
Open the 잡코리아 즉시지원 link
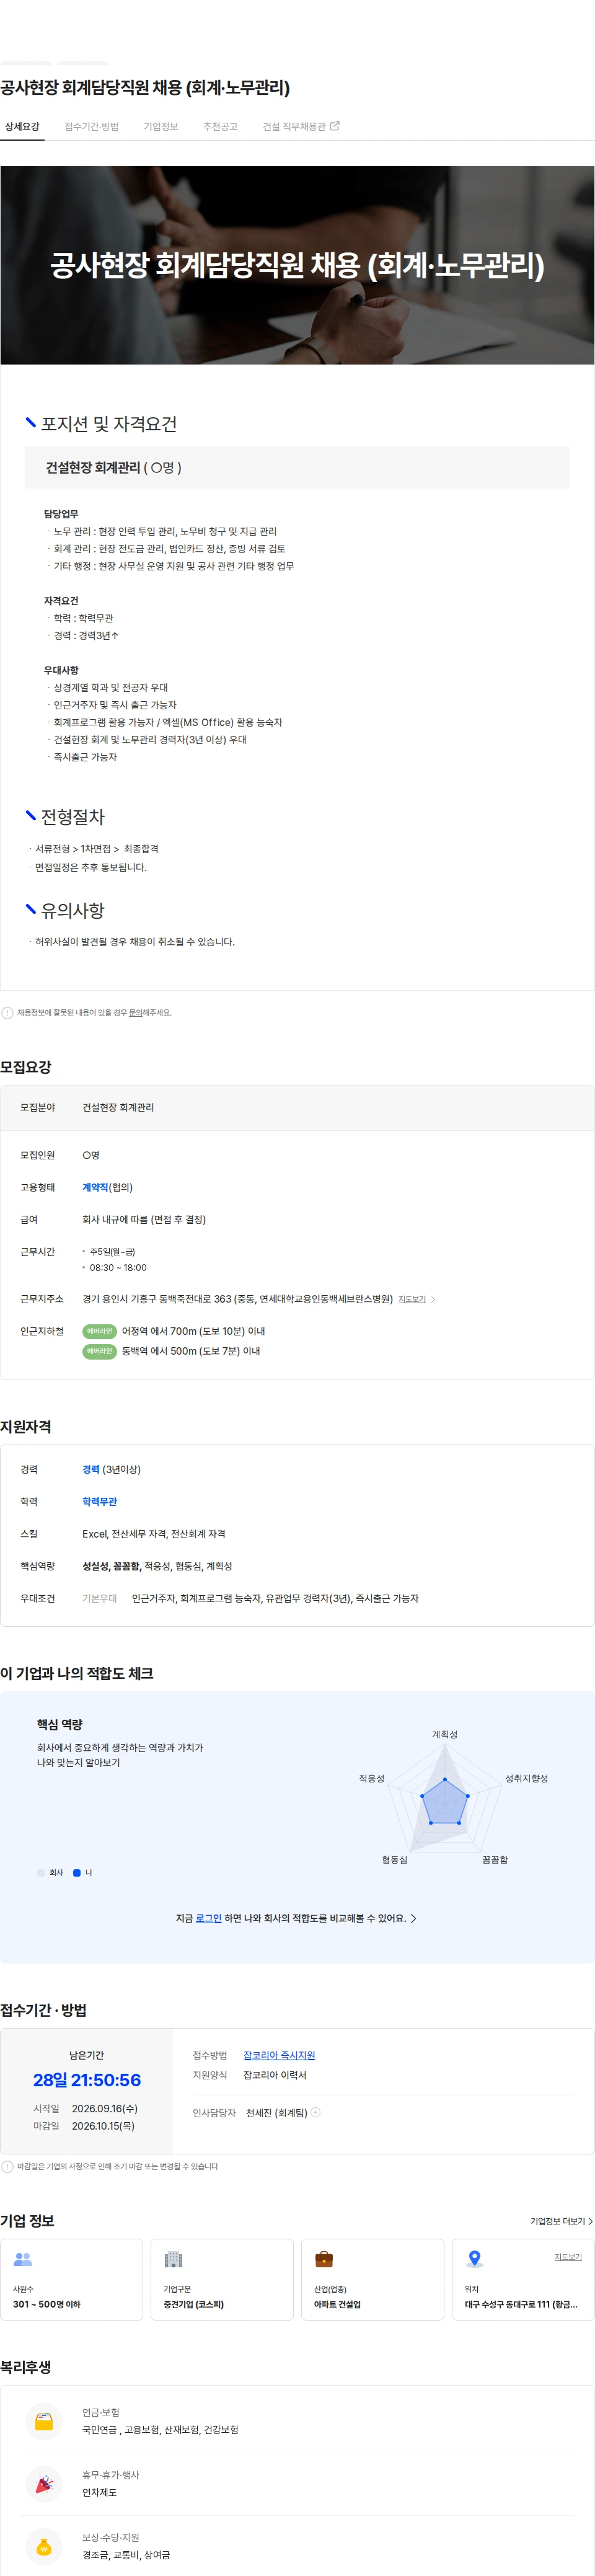(x=279, y=2055)
